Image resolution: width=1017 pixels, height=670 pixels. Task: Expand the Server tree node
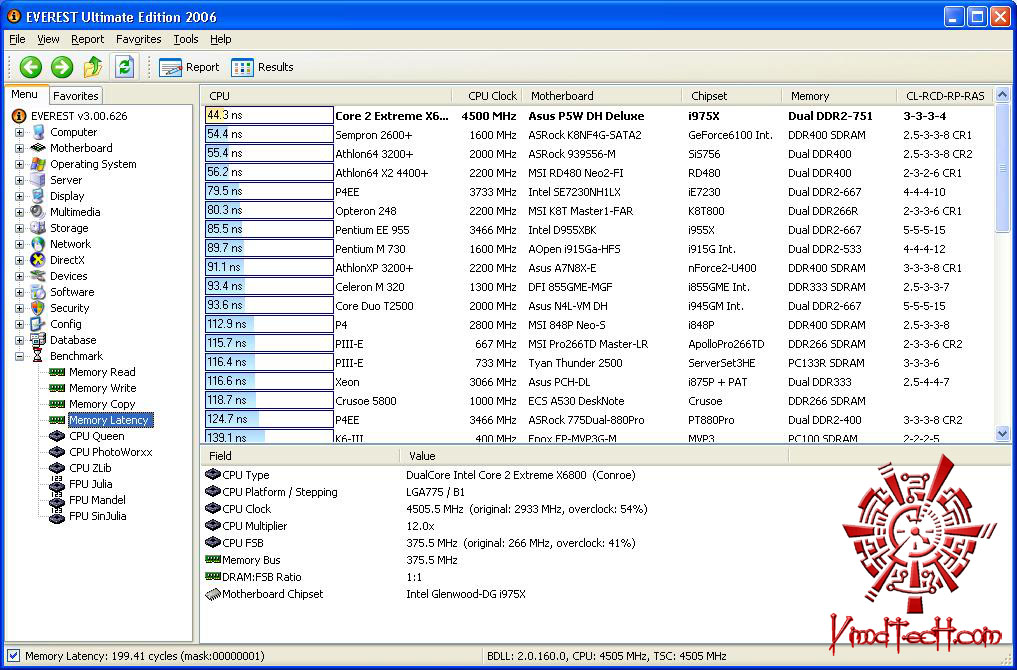tap(19, 180)
